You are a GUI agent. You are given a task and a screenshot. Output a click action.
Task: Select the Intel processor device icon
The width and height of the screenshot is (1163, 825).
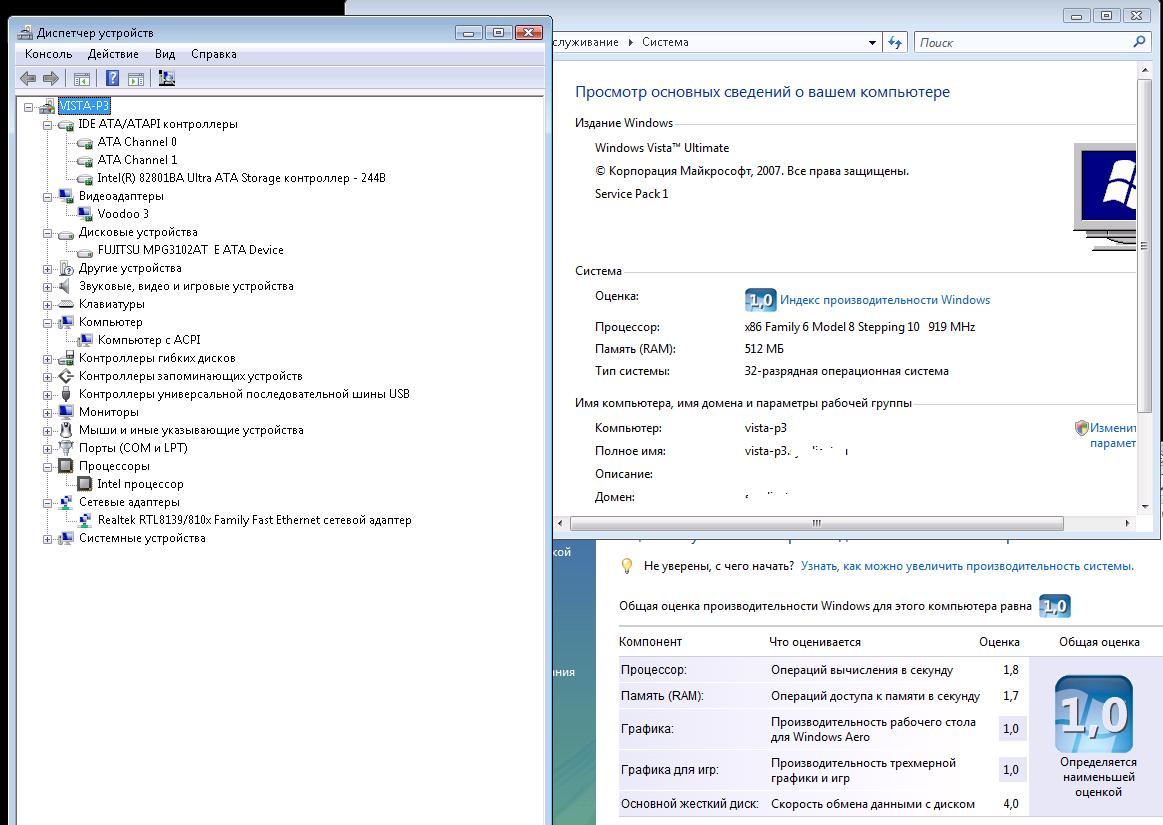point(85,484)
